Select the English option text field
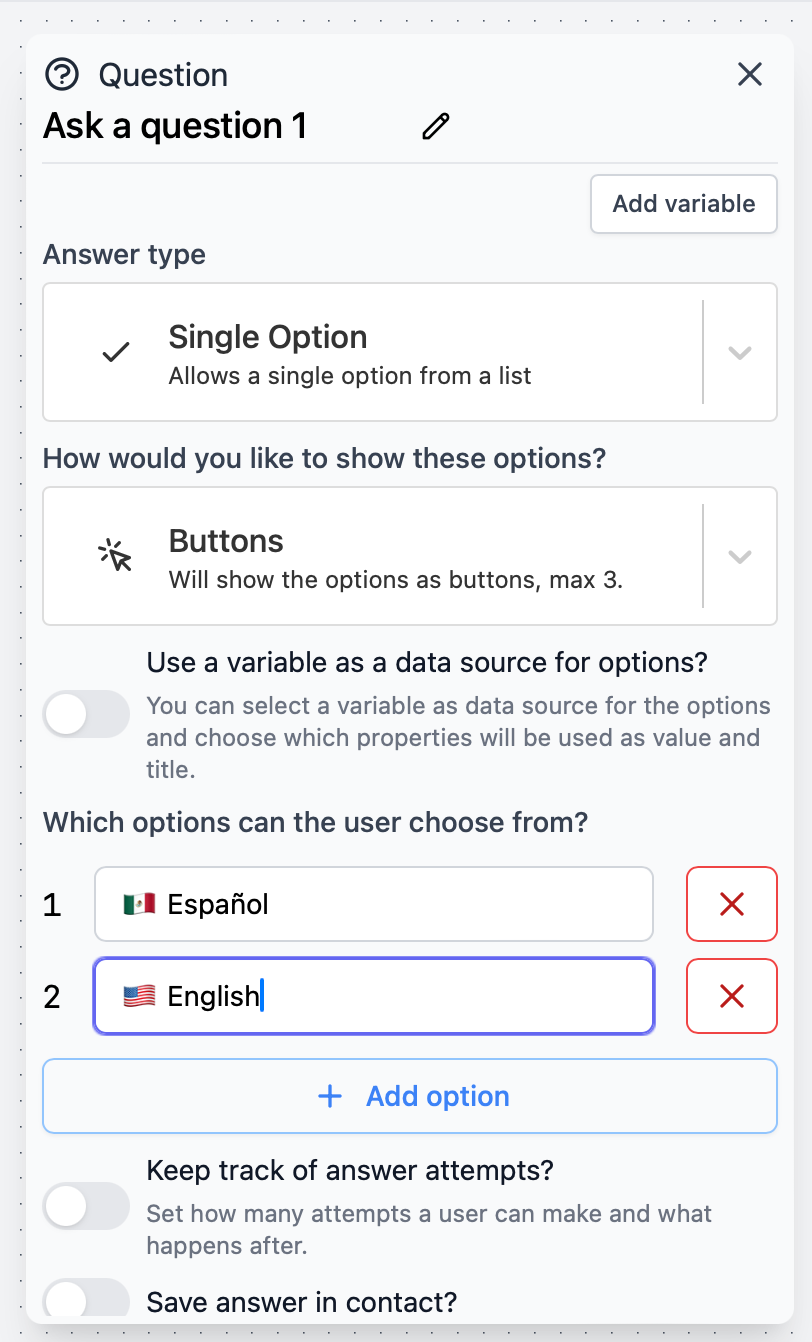This screenshot has width=812, height=1342. (x=374, y=995)
